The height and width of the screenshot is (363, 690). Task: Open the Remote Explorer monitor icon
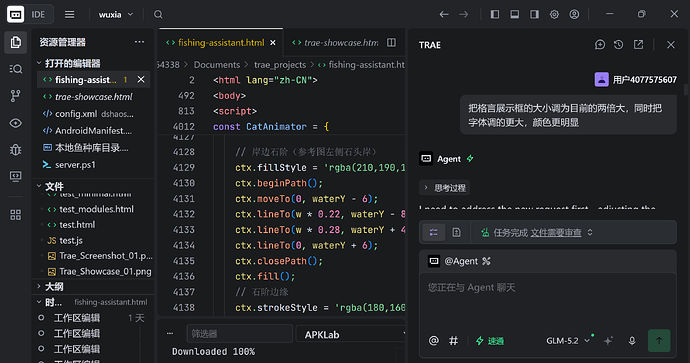pos(15,176)
